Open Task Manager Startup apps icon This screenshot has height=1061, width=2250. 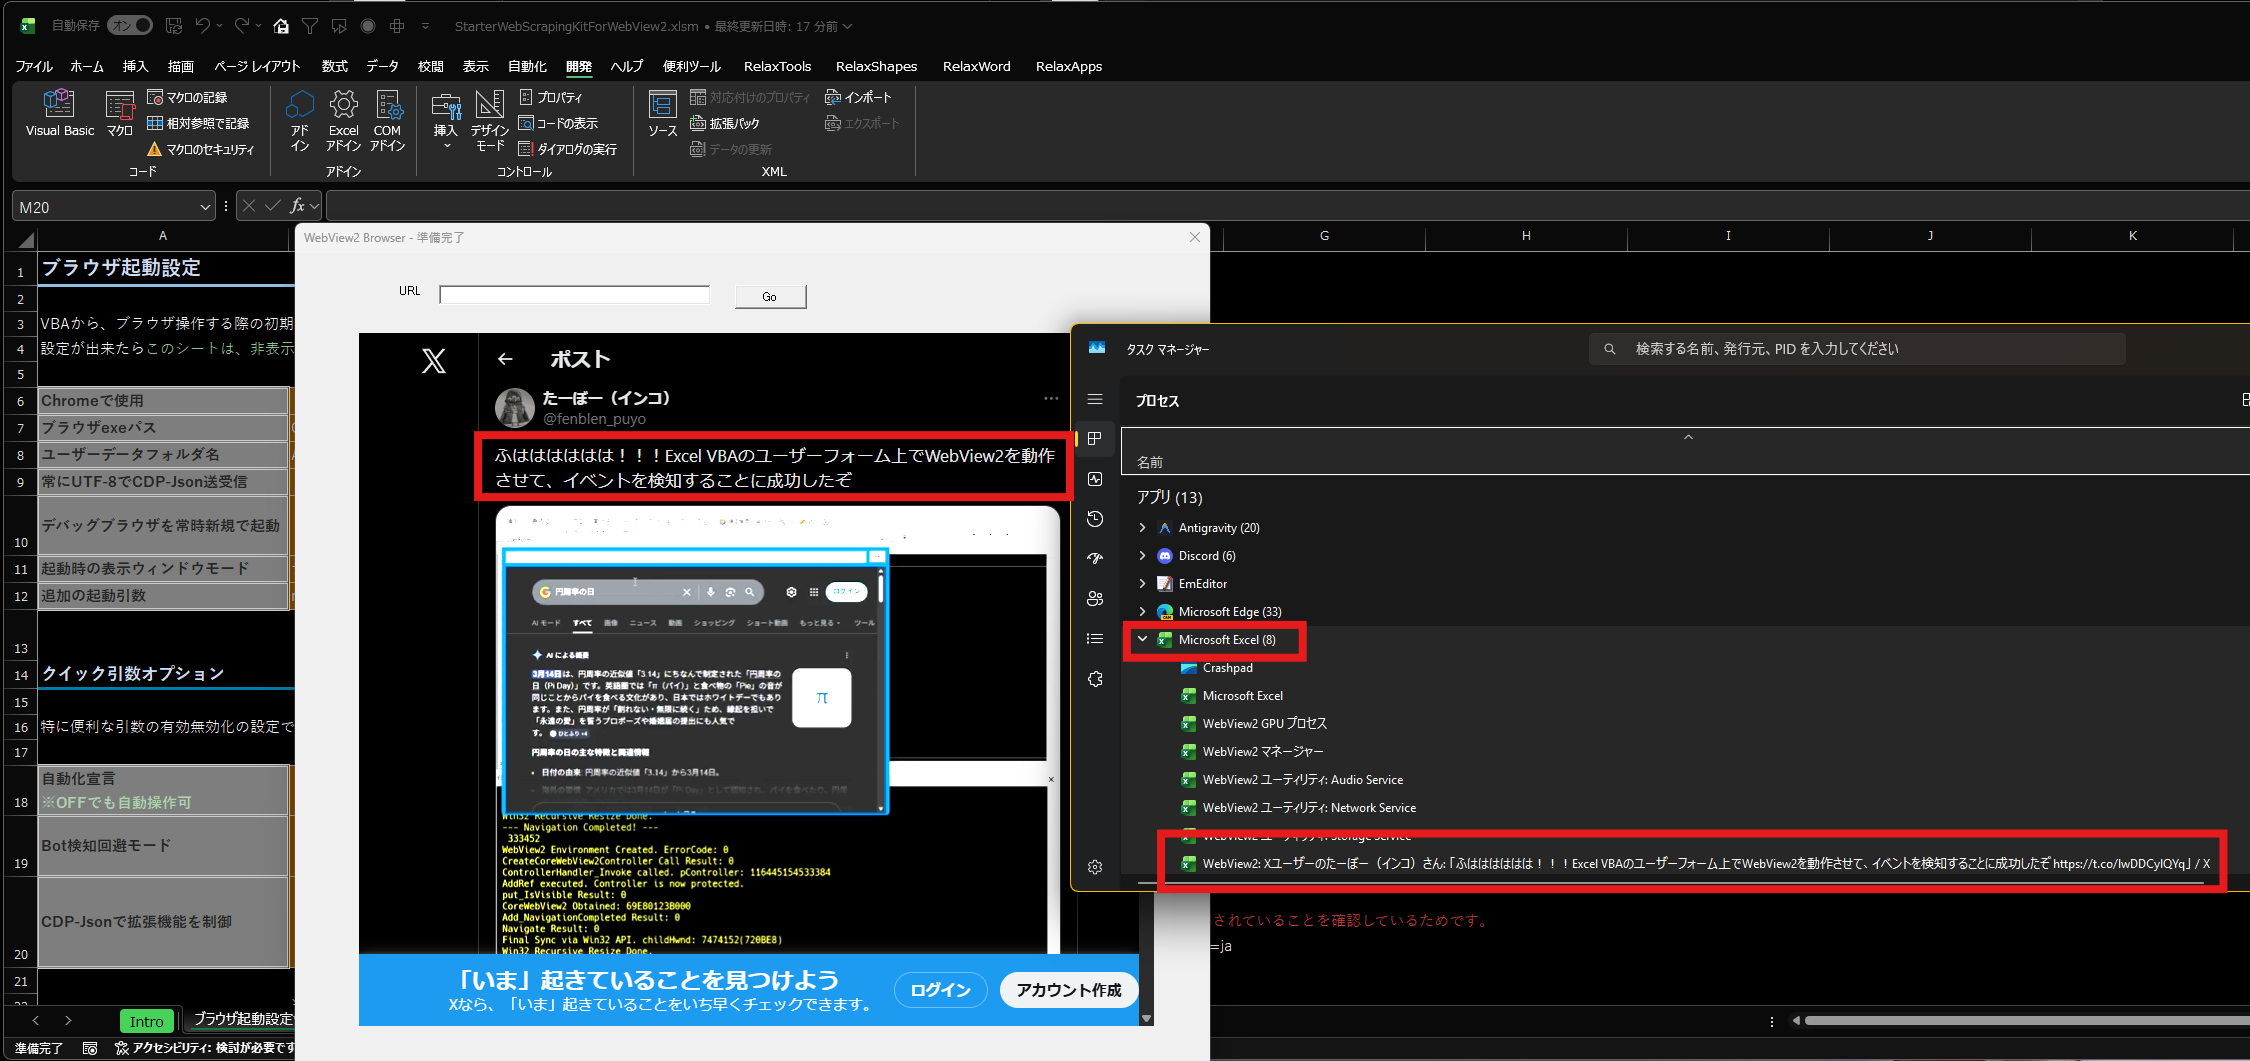(1095, 559)
